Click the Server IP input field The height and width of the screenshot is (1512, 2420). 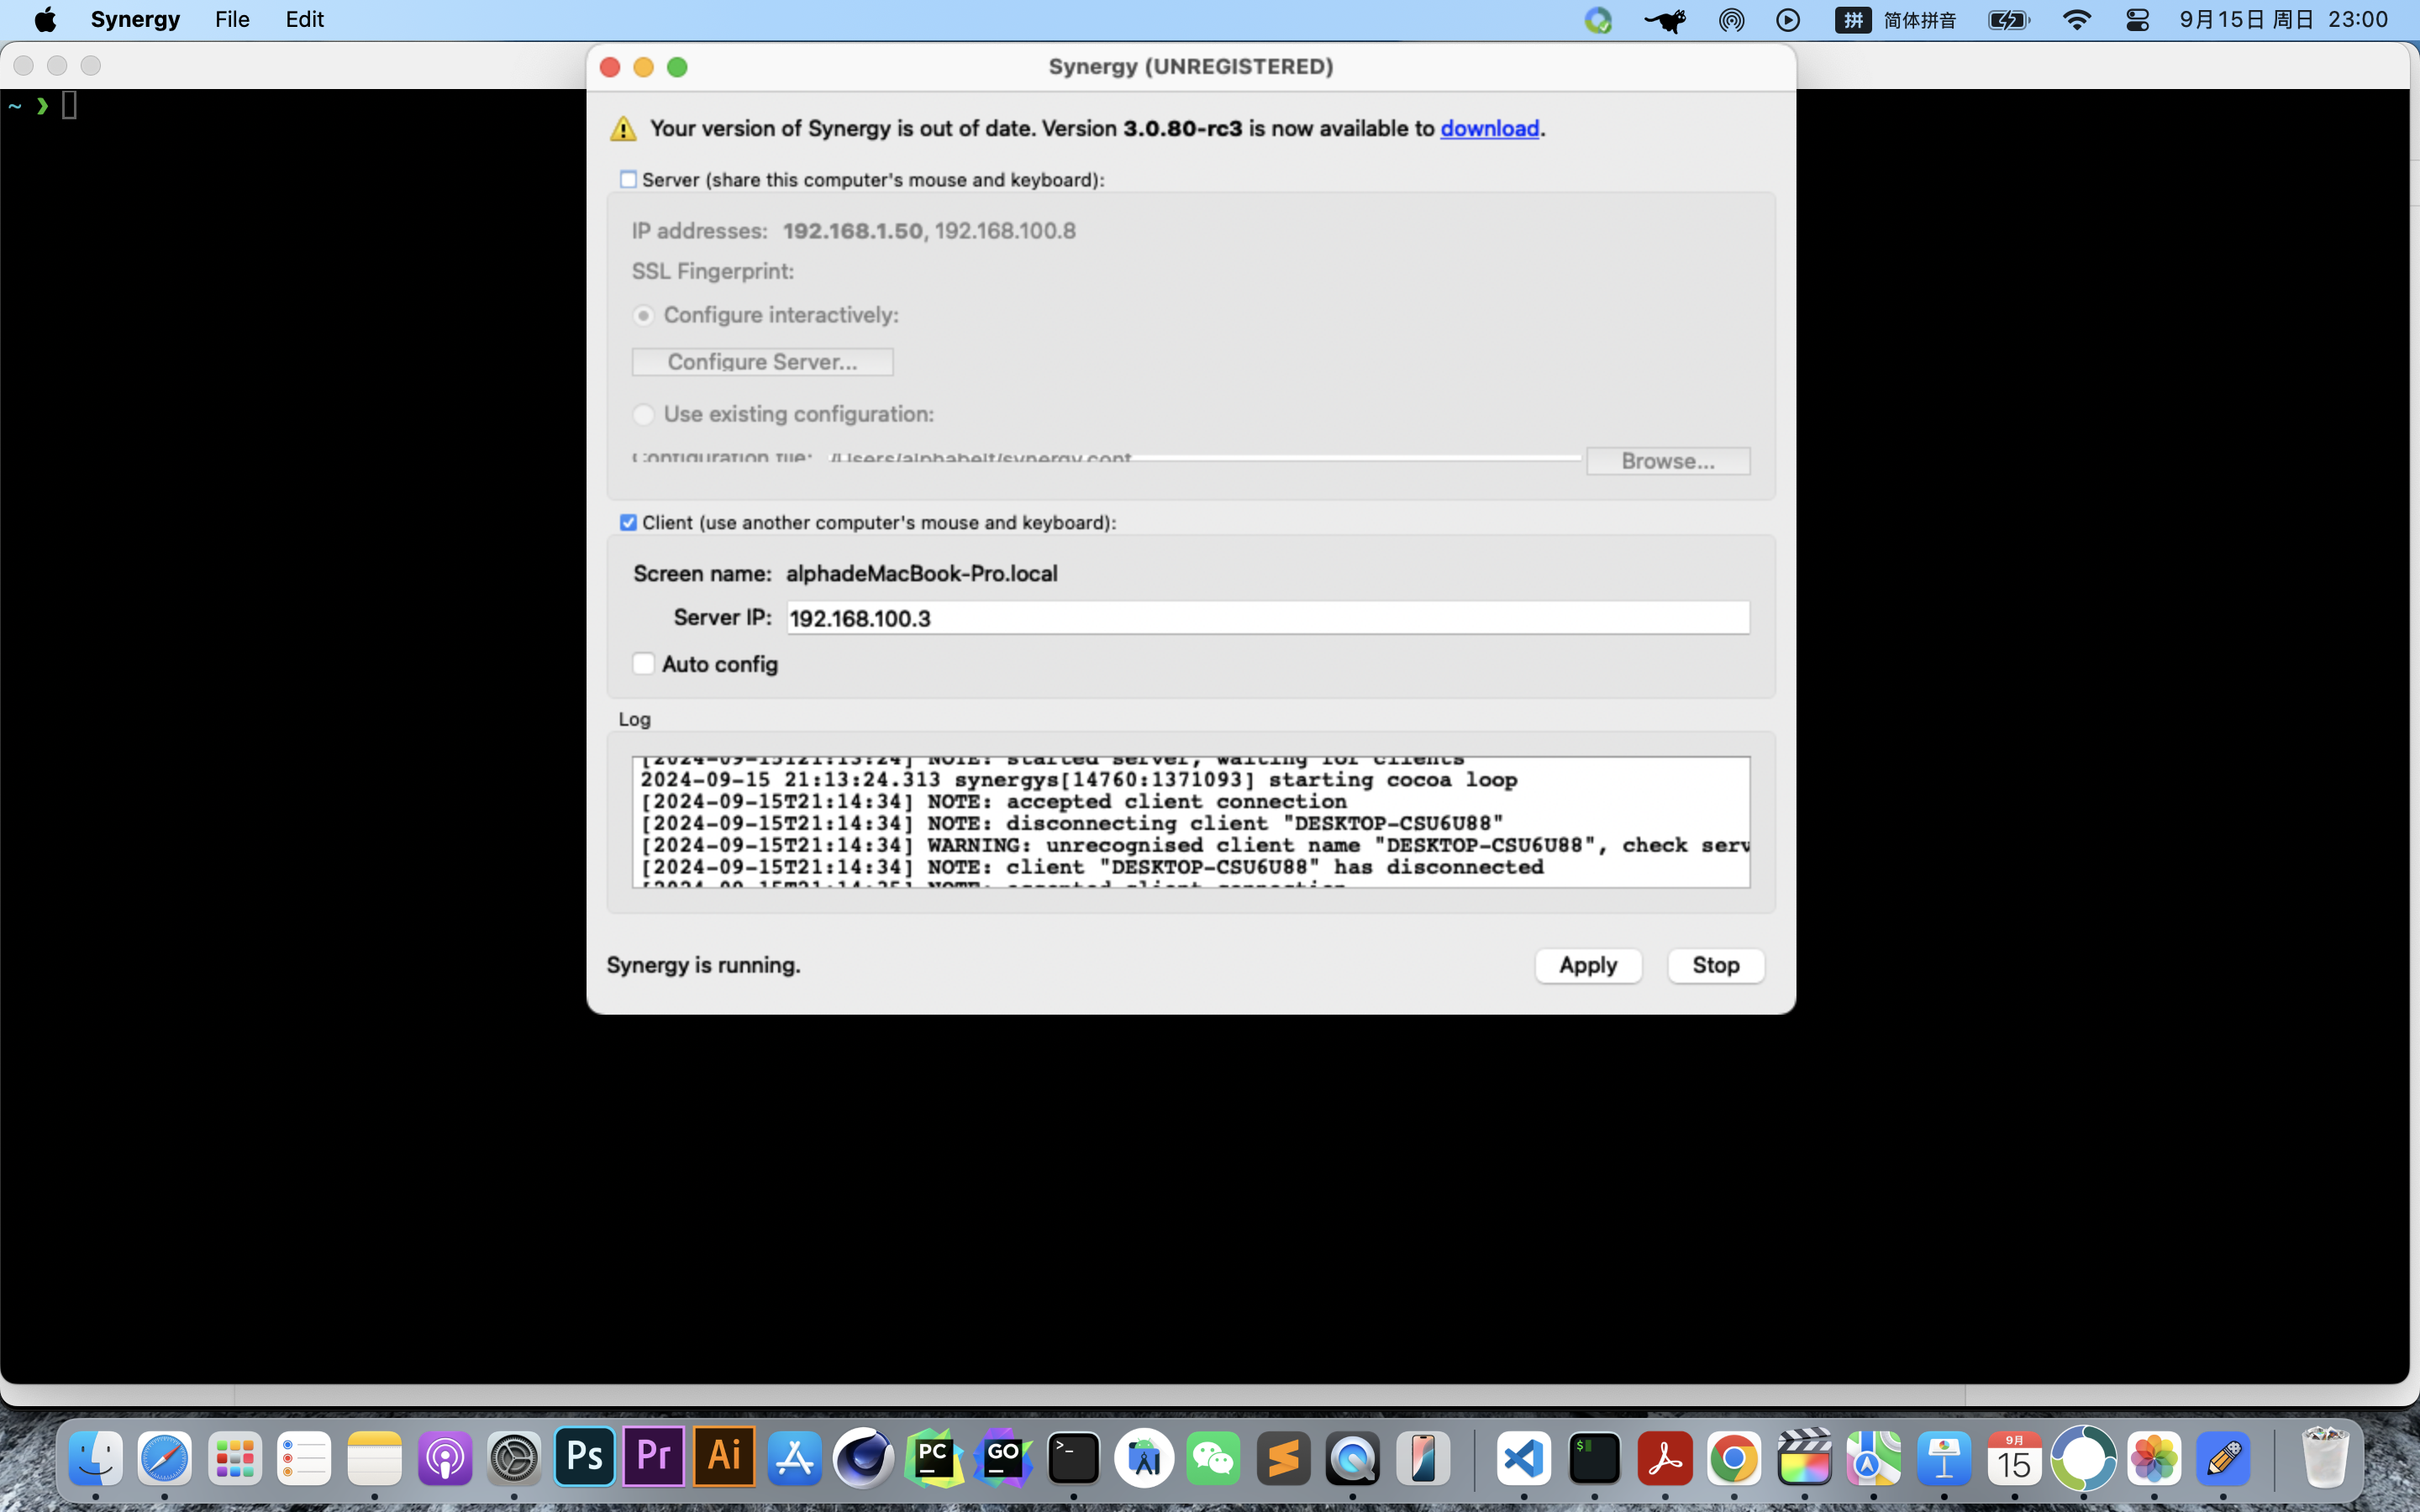coord(1268,618)
